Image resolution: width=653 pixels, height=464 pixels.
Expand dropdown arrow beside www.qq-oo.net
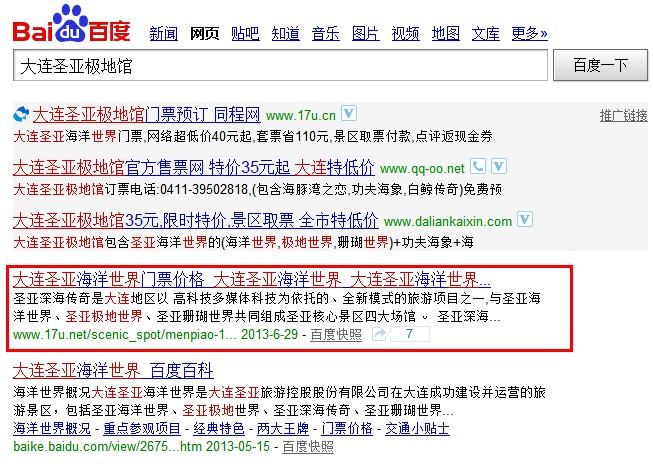(x=499, y=167)
